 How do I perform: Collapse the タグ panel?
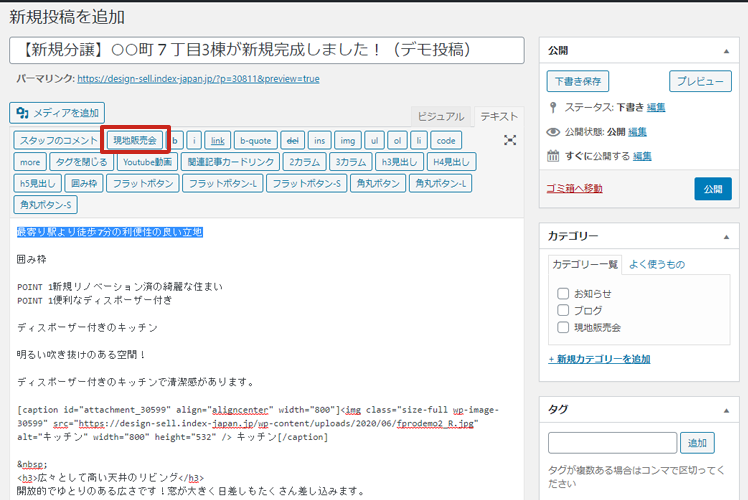pyautogui.click(x=725, y=409)
